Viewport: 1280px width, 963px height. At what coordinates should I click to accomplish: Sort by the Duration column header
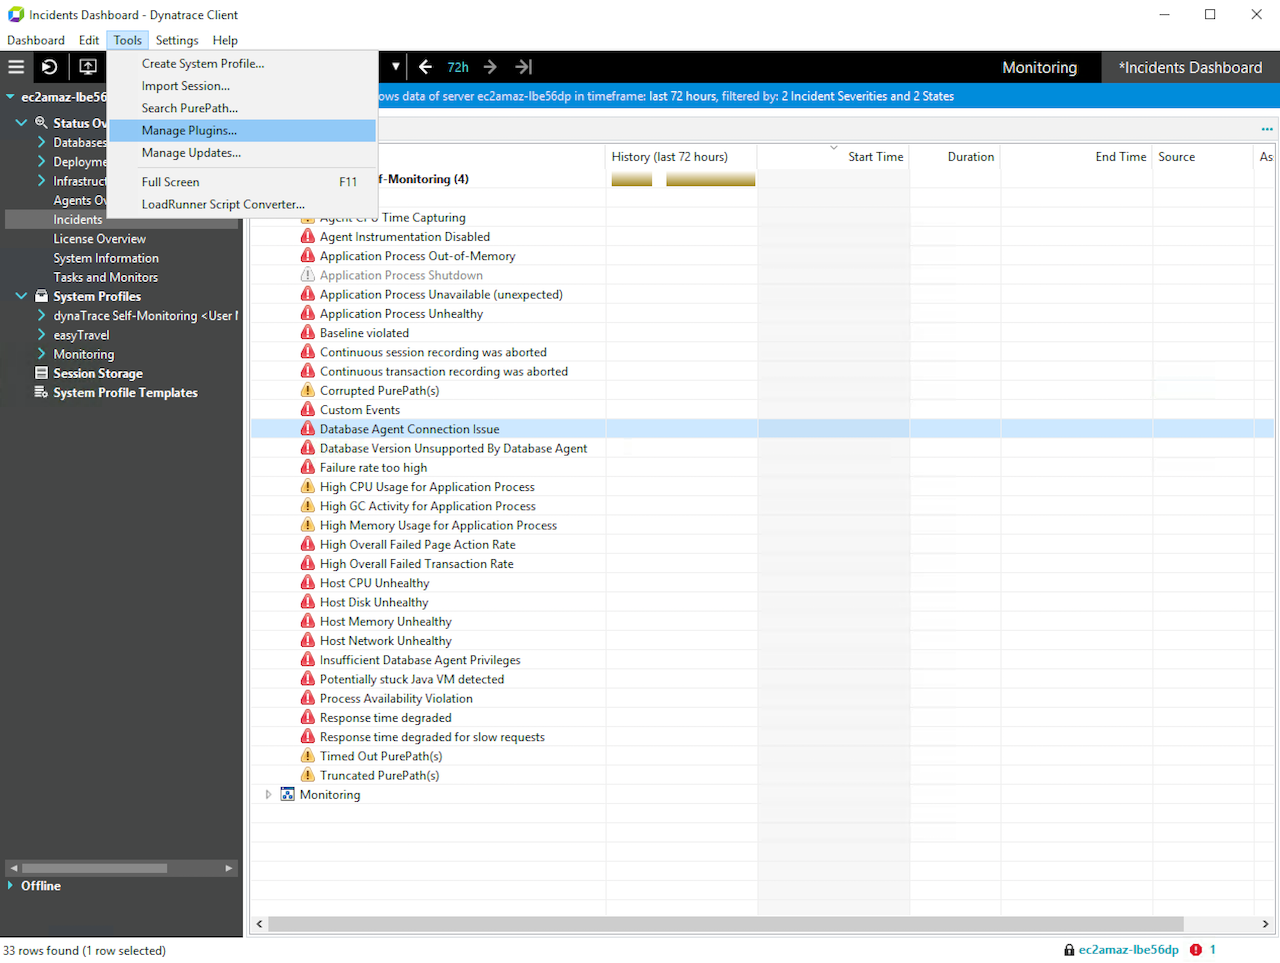click(x=955, y=157)
